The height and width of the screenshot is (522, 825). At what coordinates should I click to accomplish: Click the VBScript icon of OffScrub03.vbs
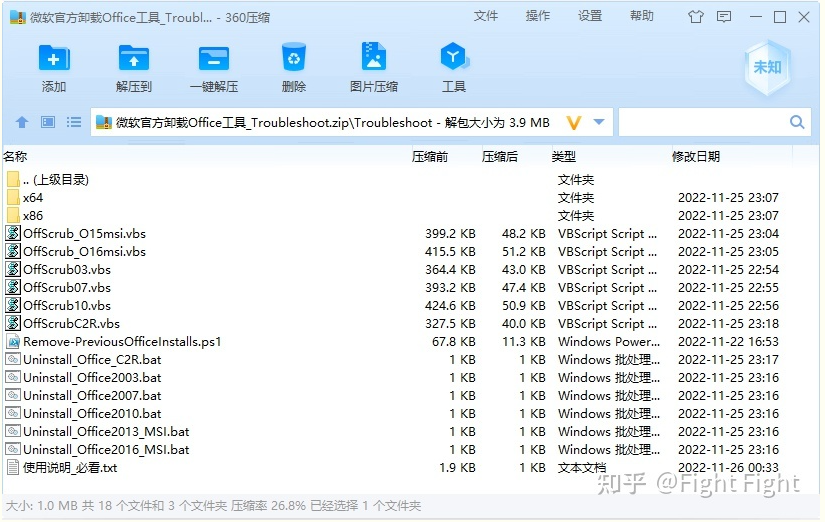13,269
